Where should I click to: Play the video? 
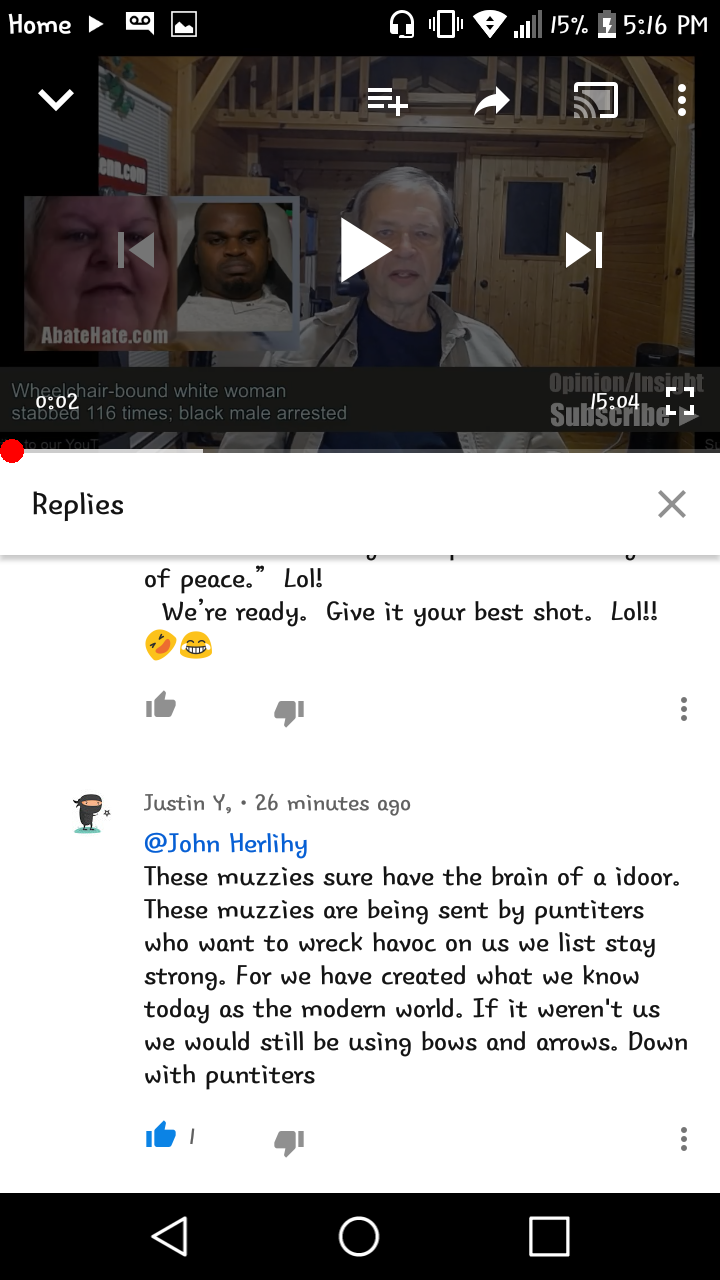(365, 249)
